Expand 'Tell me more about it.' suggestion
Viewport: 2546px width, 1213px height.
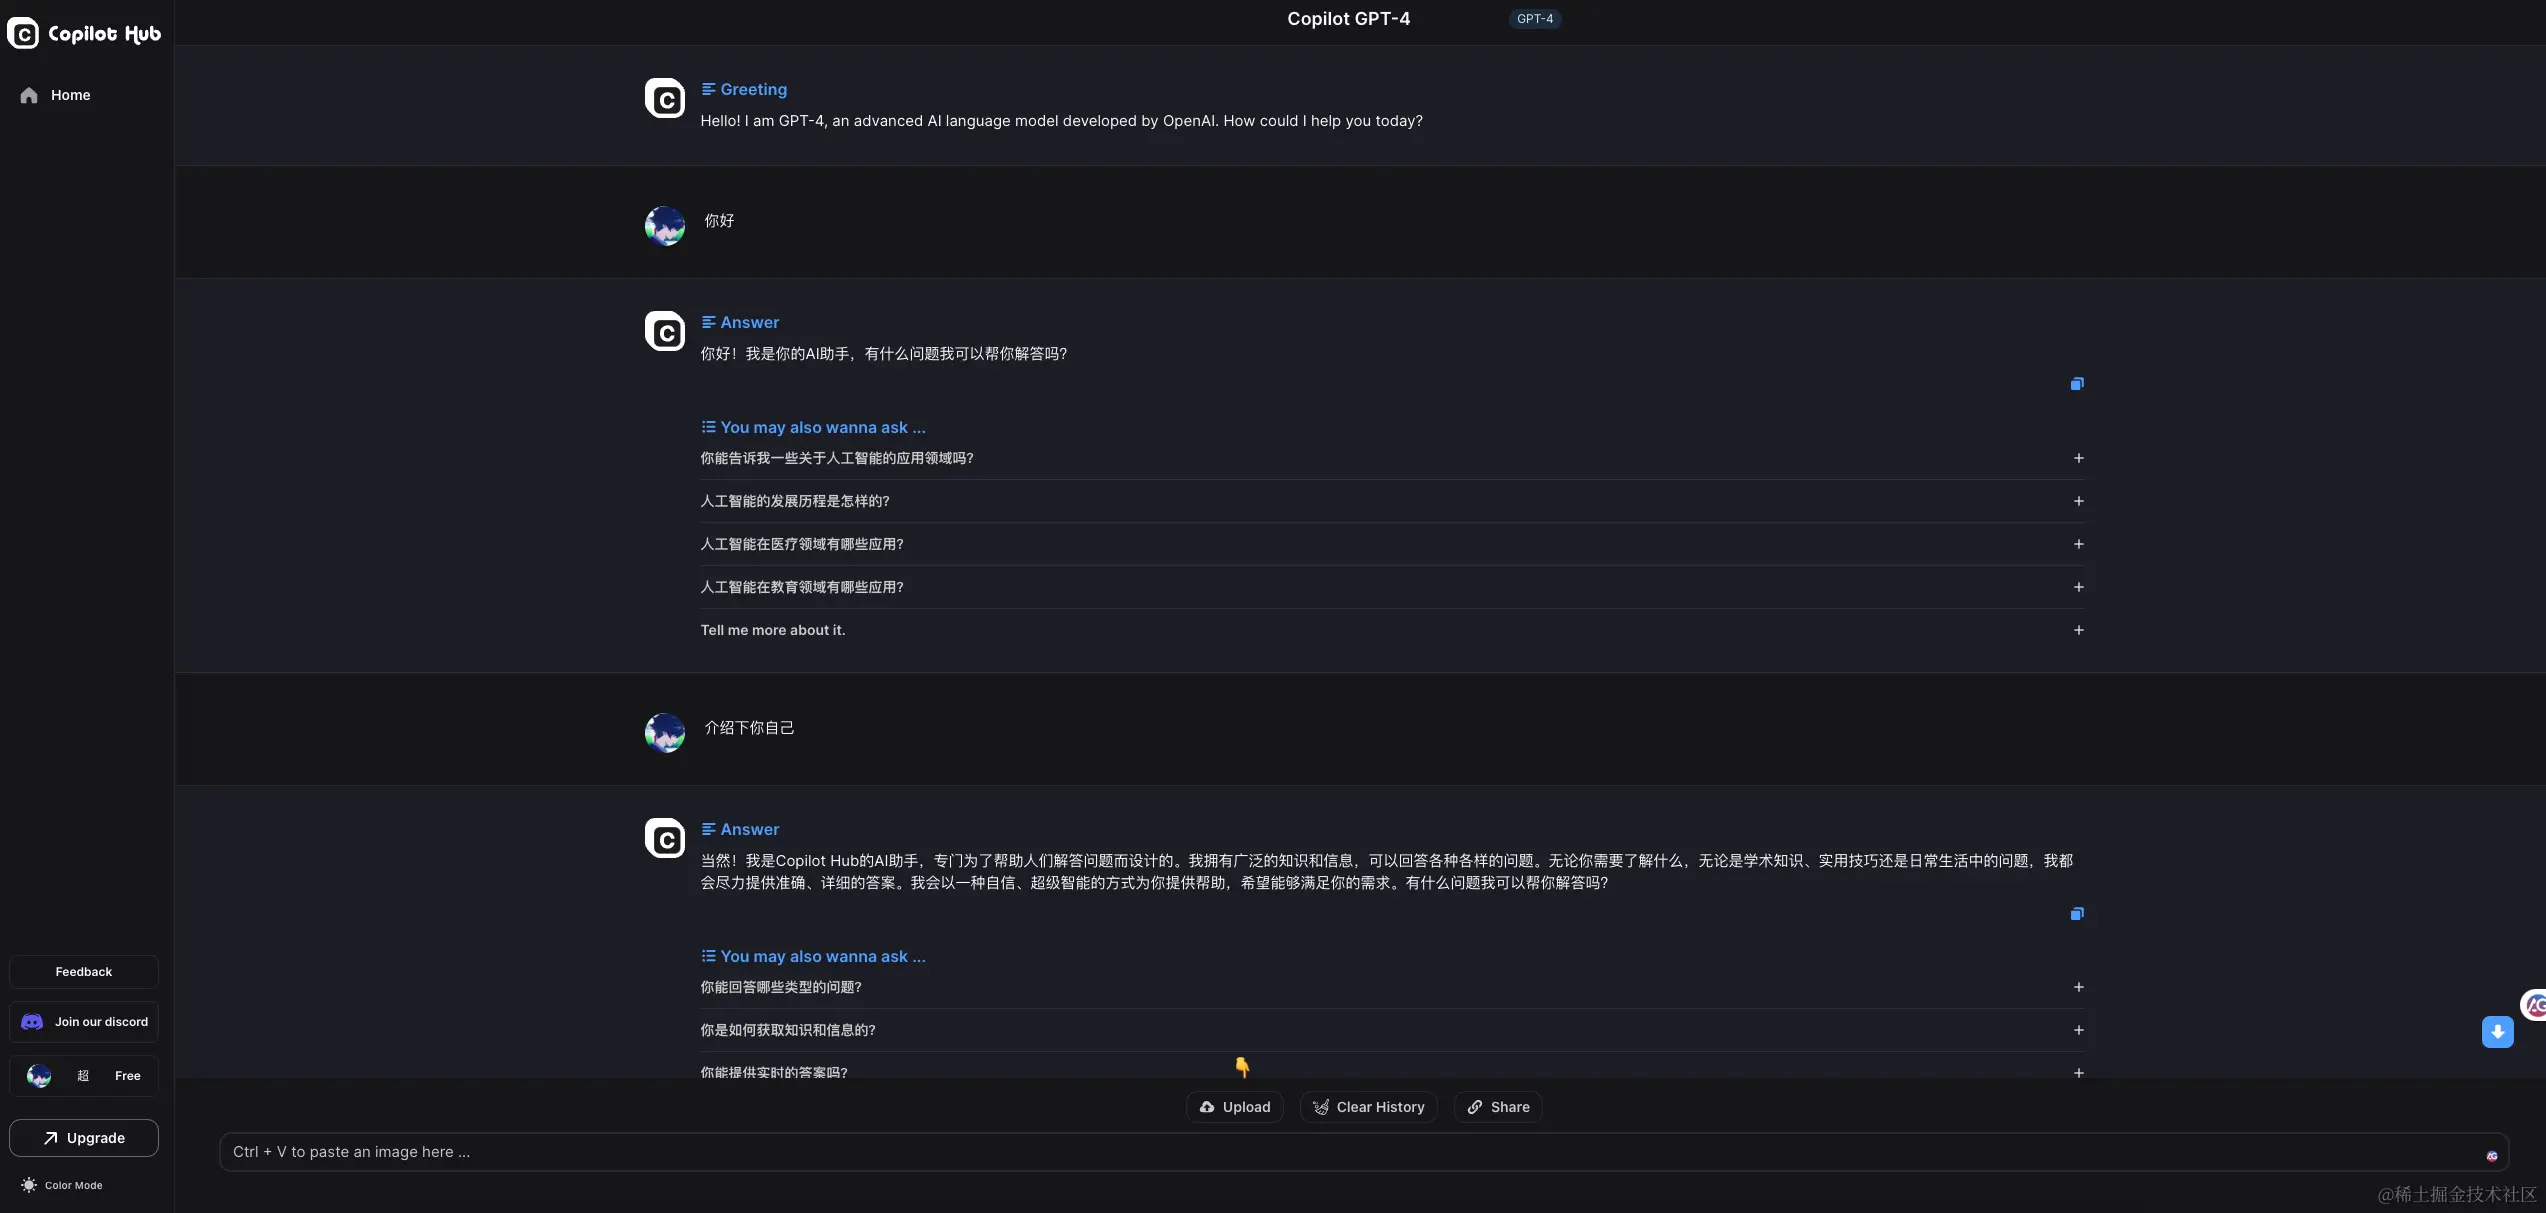pos(2078,630)
